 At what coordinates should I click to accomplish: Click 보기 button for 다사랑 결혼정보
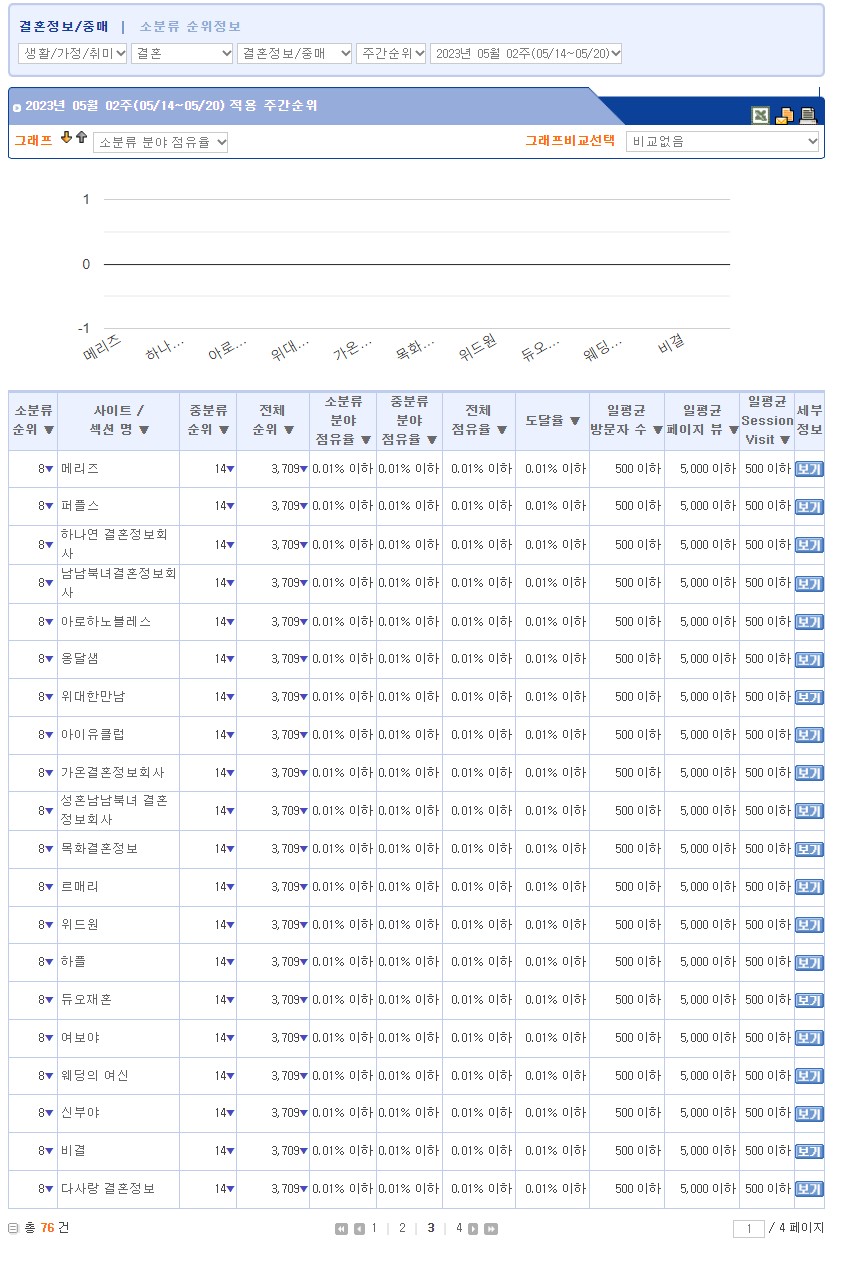pos(808,1189)
